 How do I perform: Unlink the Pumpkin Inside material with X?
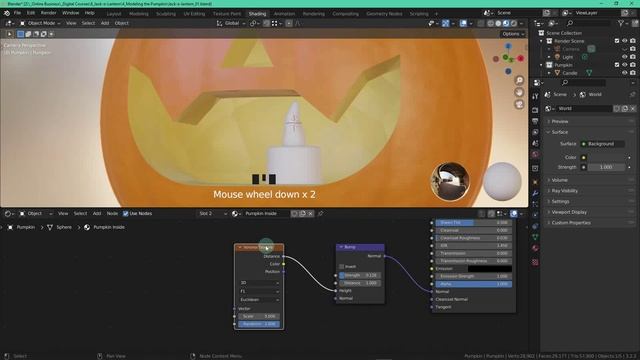(x=311, y=213)
